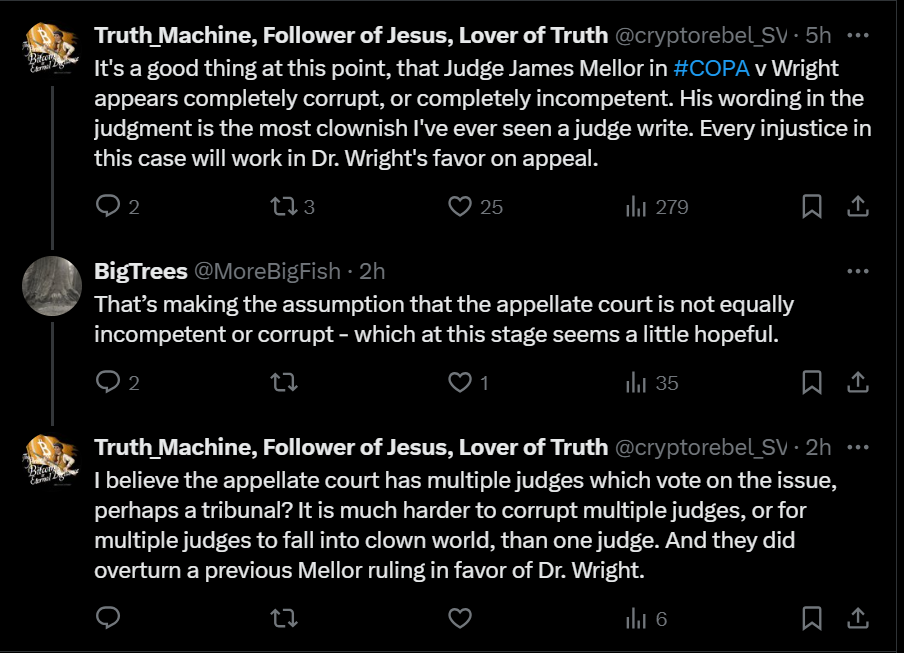Like the first tweet with 25 likes
This screenshot has height=653, width=904.
pyautogui.click(x=460, y=207)
